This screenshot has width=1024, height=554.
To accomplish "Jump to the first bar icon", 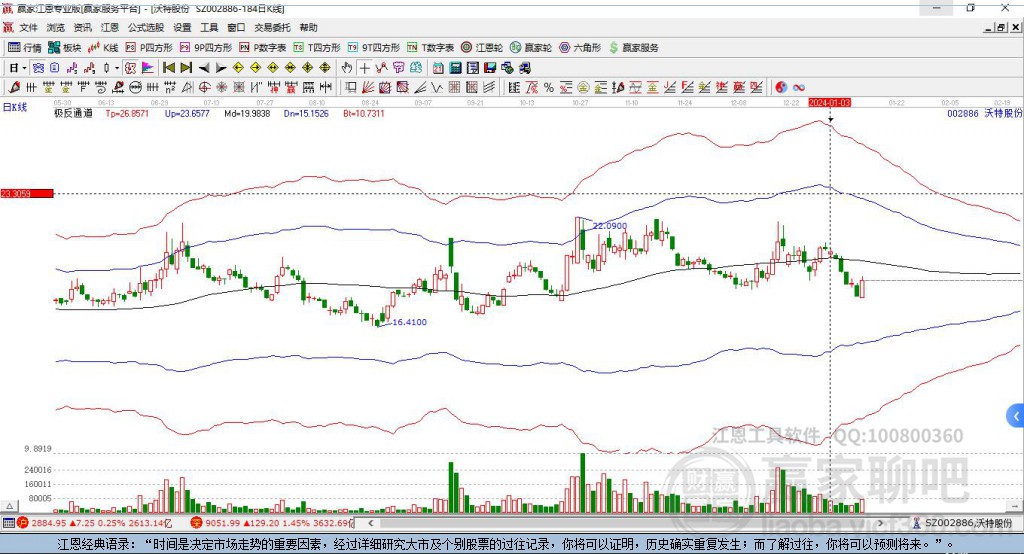I will (x=169, y=68).
